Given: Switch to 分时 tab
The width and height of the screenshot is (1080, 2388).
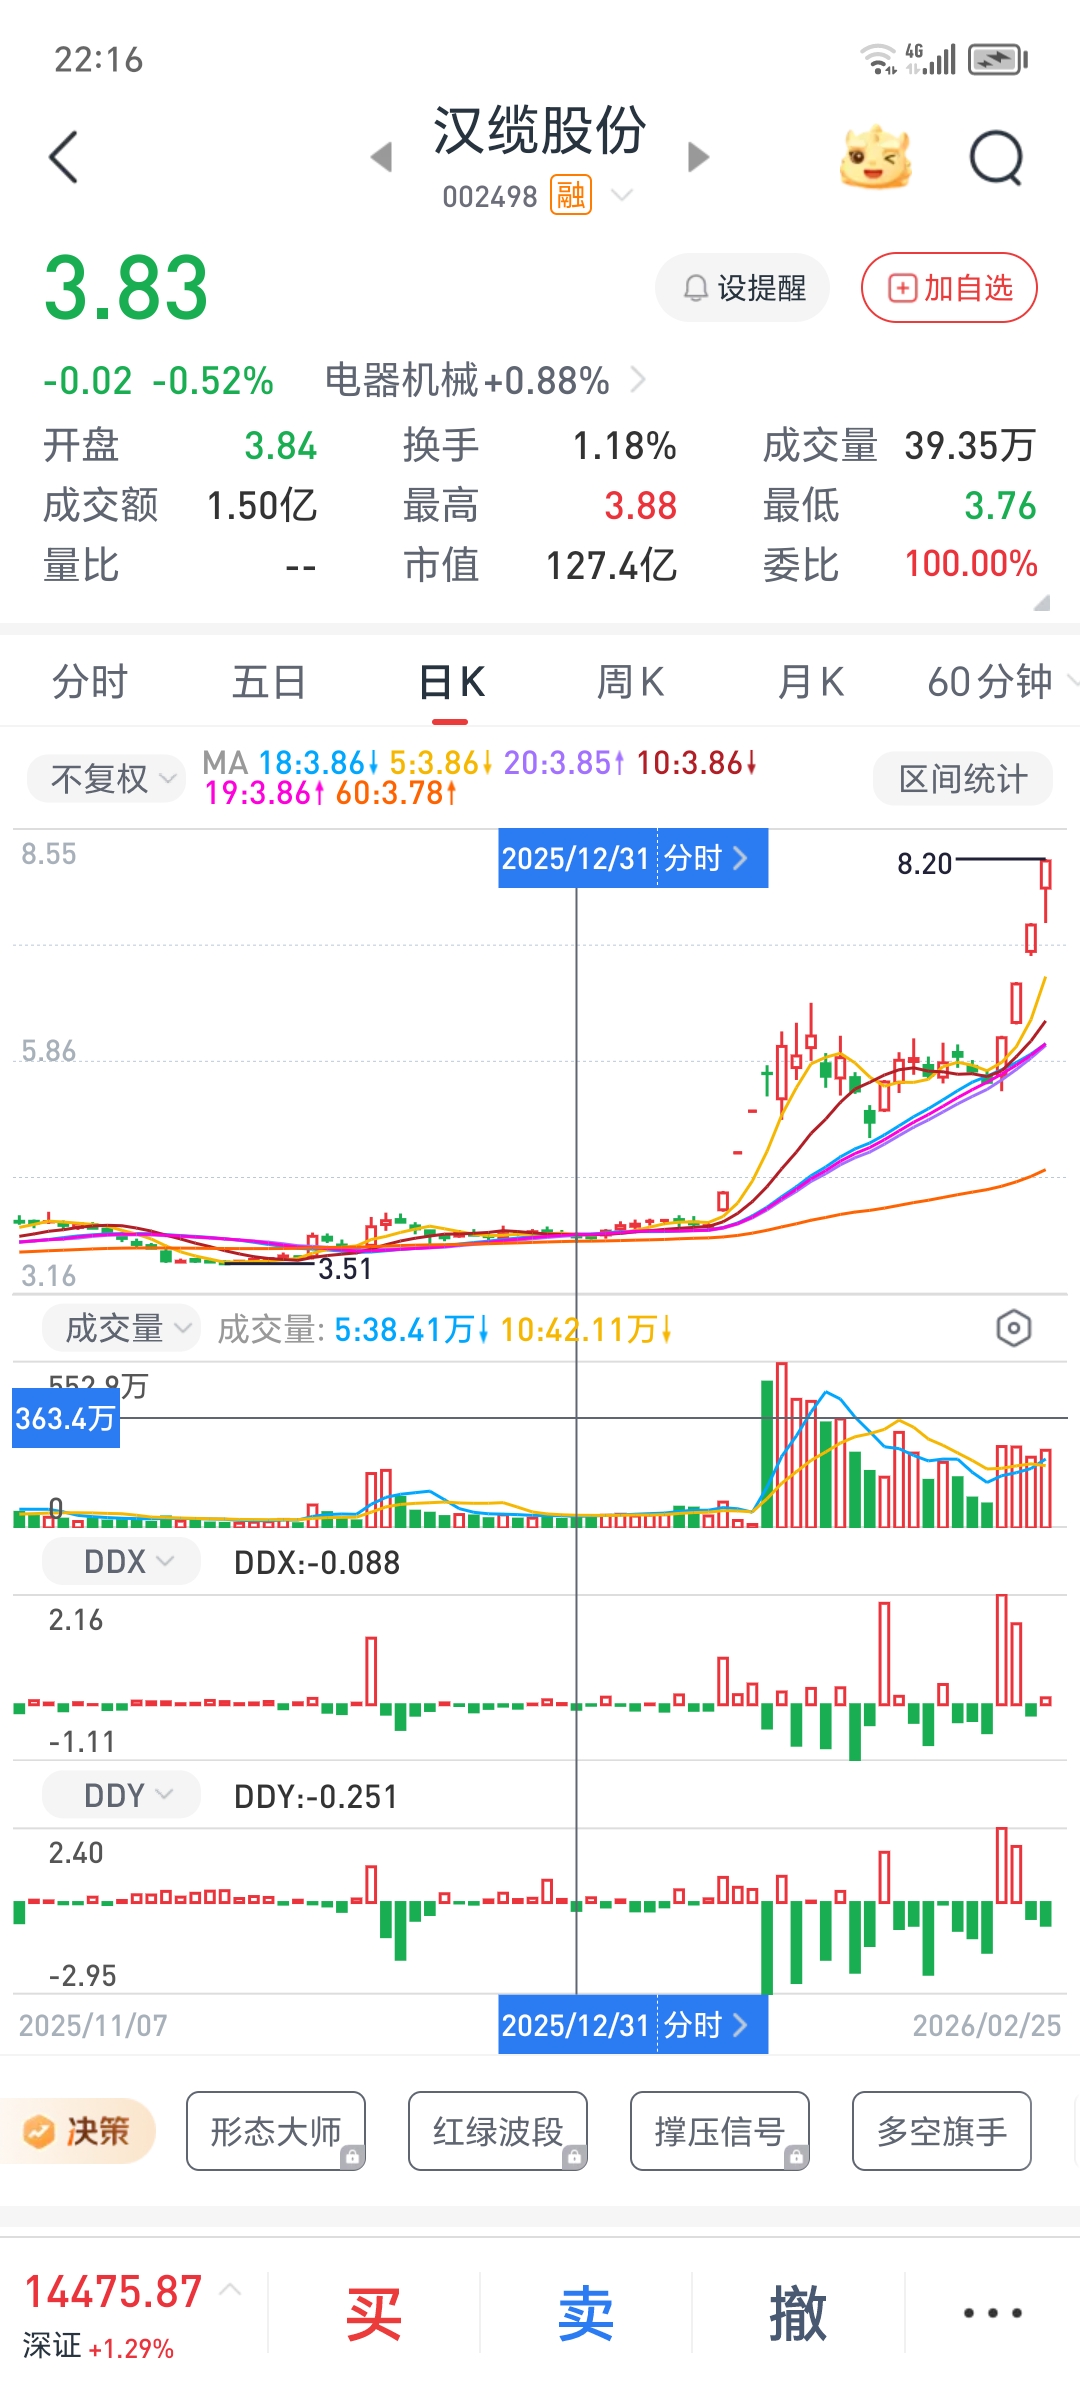Looking at the screenshot, I should (x=90, y=682).
